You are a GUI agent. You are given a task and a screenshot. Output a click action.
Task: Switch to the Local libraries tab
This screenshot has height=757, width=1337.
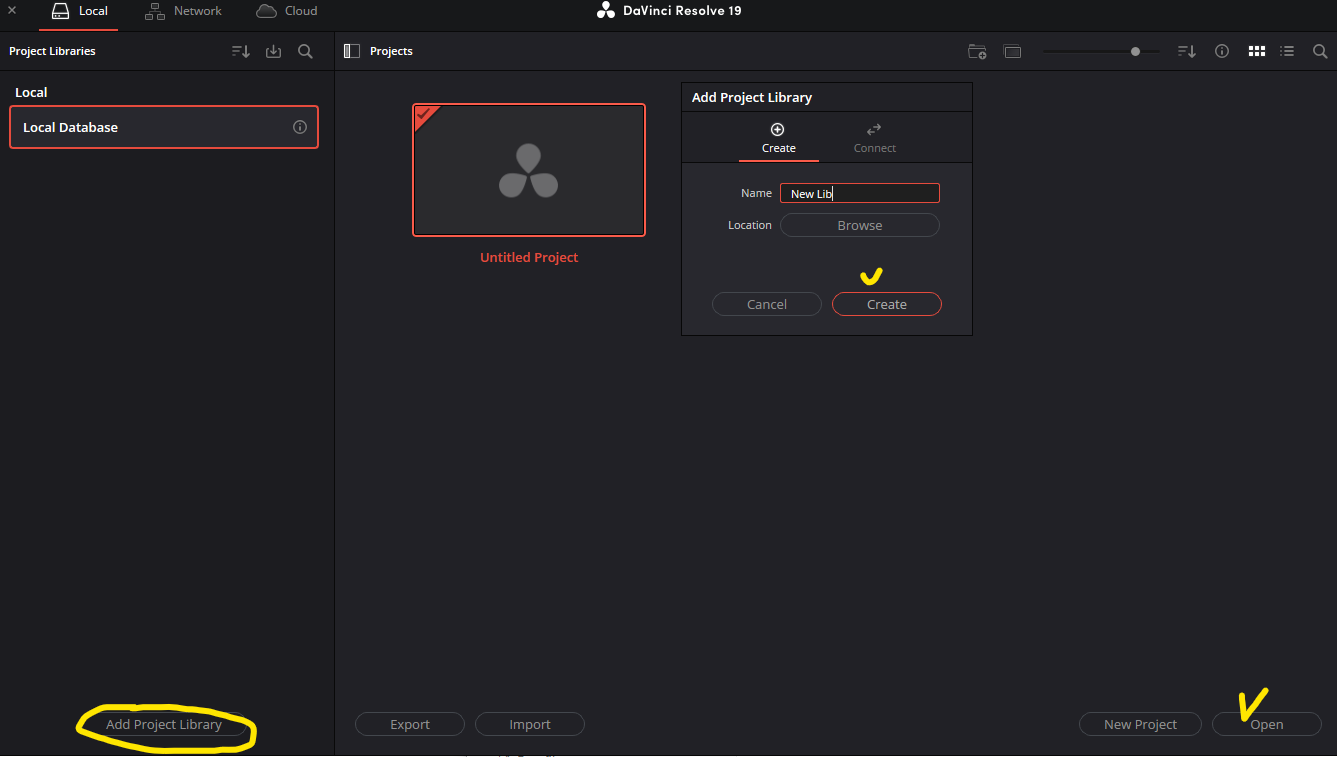(x=80, y=11)
